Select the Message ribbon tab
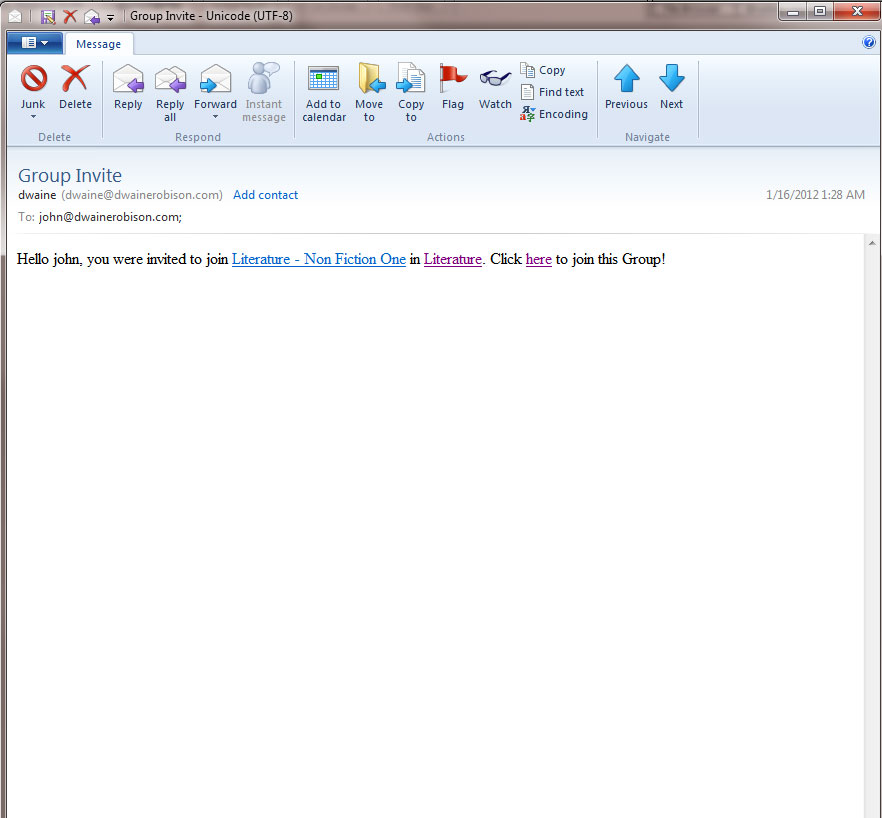This screenshot has height=818, width=882. click(x=98, y=44)
